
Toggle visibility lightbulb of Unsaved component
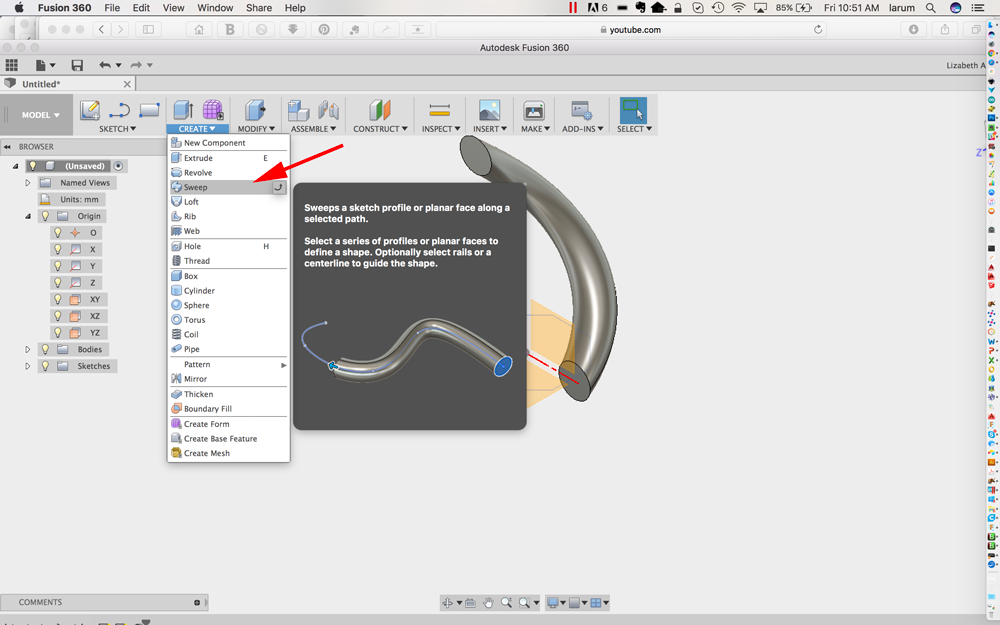tap(33, 166)
